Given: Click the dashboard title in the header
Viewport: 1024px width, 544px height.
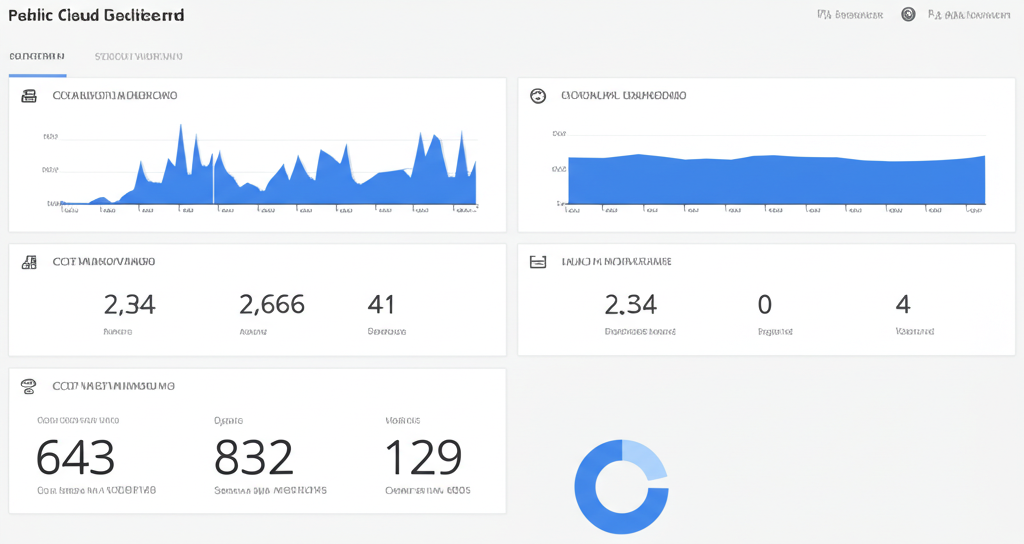Looking at the screenshot, I should pyautogui.click(x=96, y=15).
